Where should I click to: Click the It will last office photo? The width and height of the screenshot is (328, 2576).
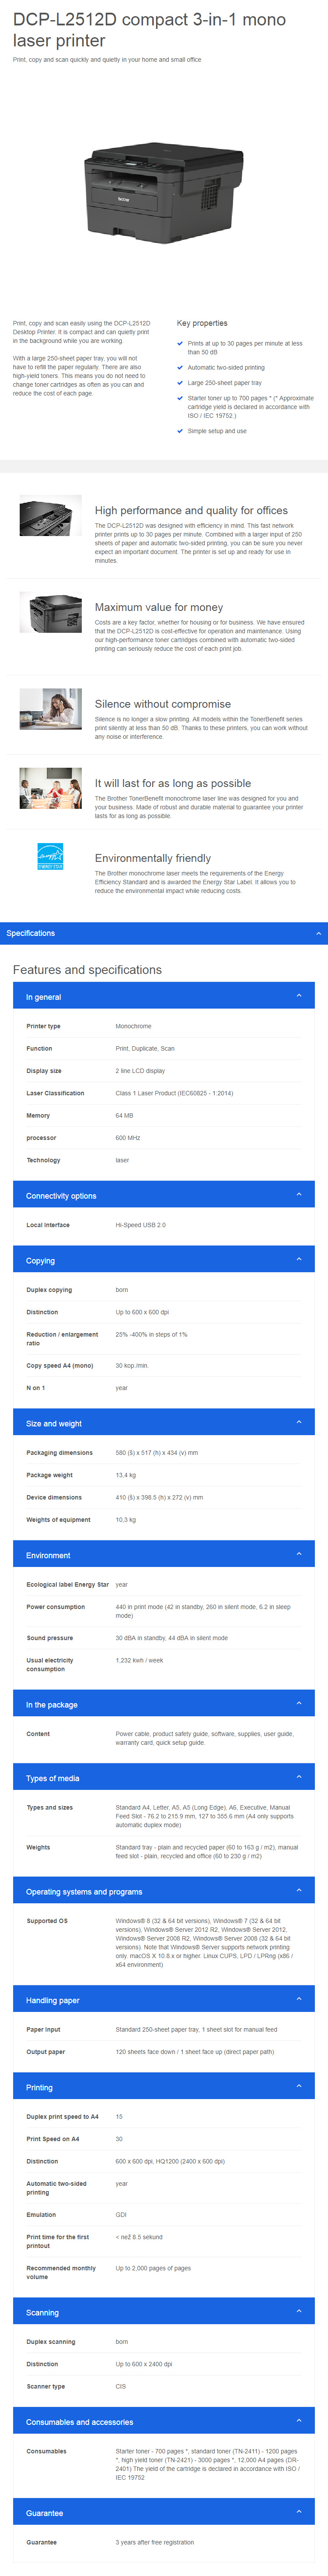50,788
